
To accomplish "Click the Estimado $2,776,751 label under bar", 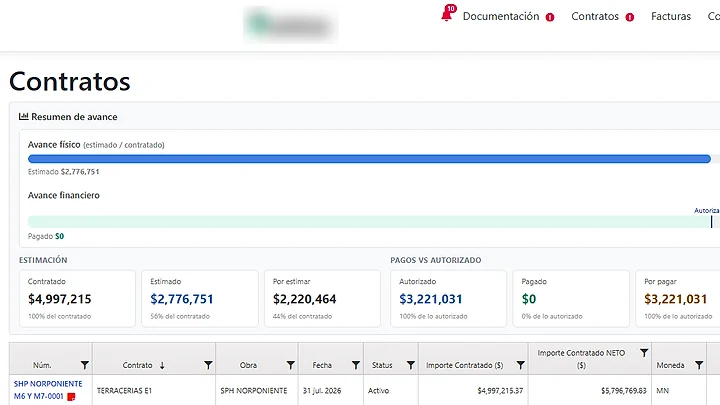I will 63,172.
